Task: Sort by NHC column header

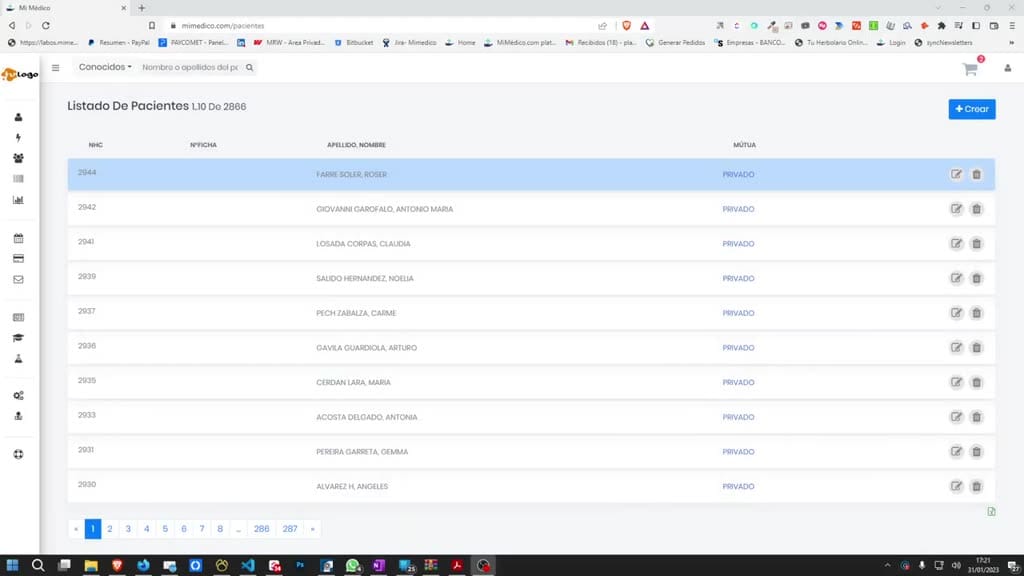Action: pyautogui.click(x=95, y=145)
